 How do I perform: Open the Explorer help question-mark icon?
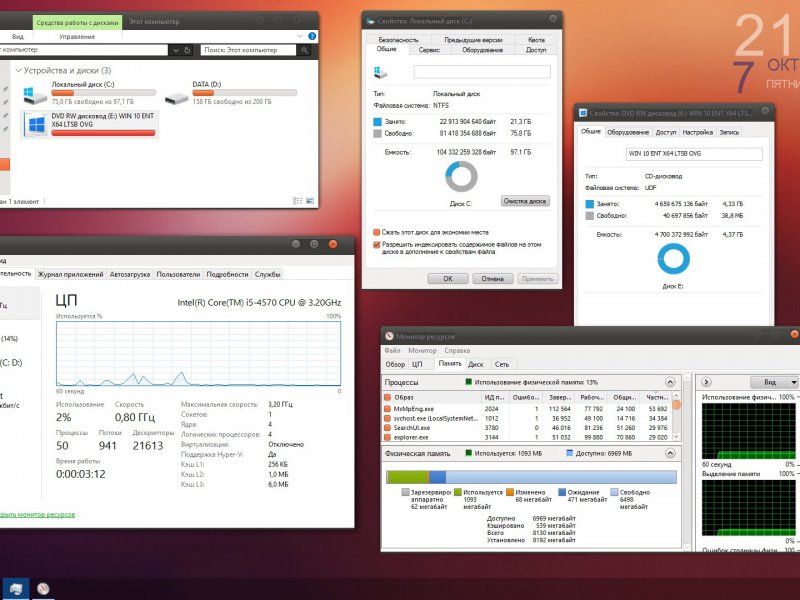point(312,36)
